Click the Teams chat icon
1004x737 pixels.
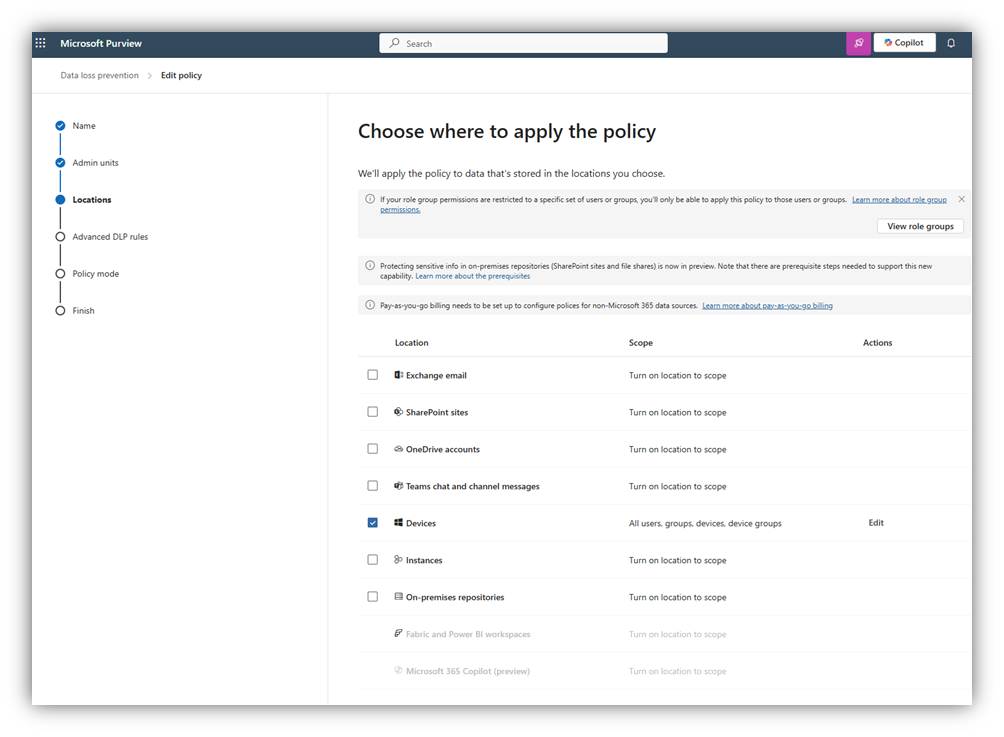pos(398,486)
